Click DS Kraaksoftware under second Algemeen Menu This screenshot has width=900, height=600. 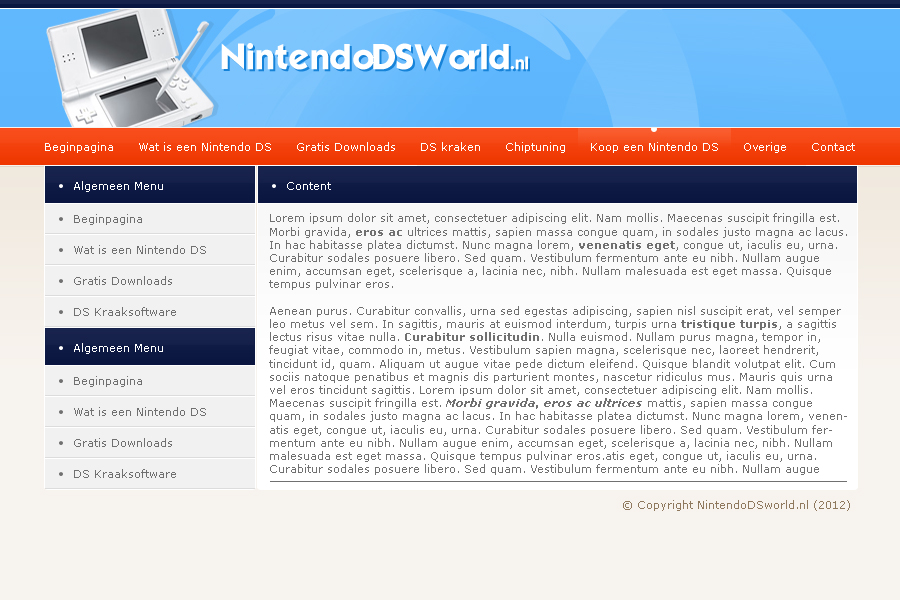point(150,474)
